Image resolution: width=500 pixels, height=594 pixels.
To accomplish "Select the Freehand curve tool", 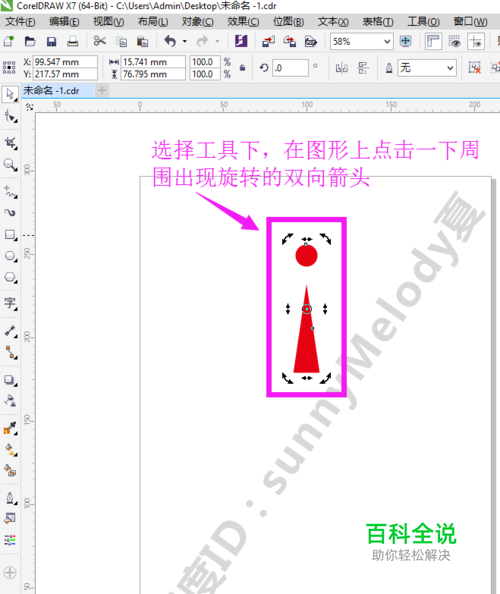I will tap(10, 192).
